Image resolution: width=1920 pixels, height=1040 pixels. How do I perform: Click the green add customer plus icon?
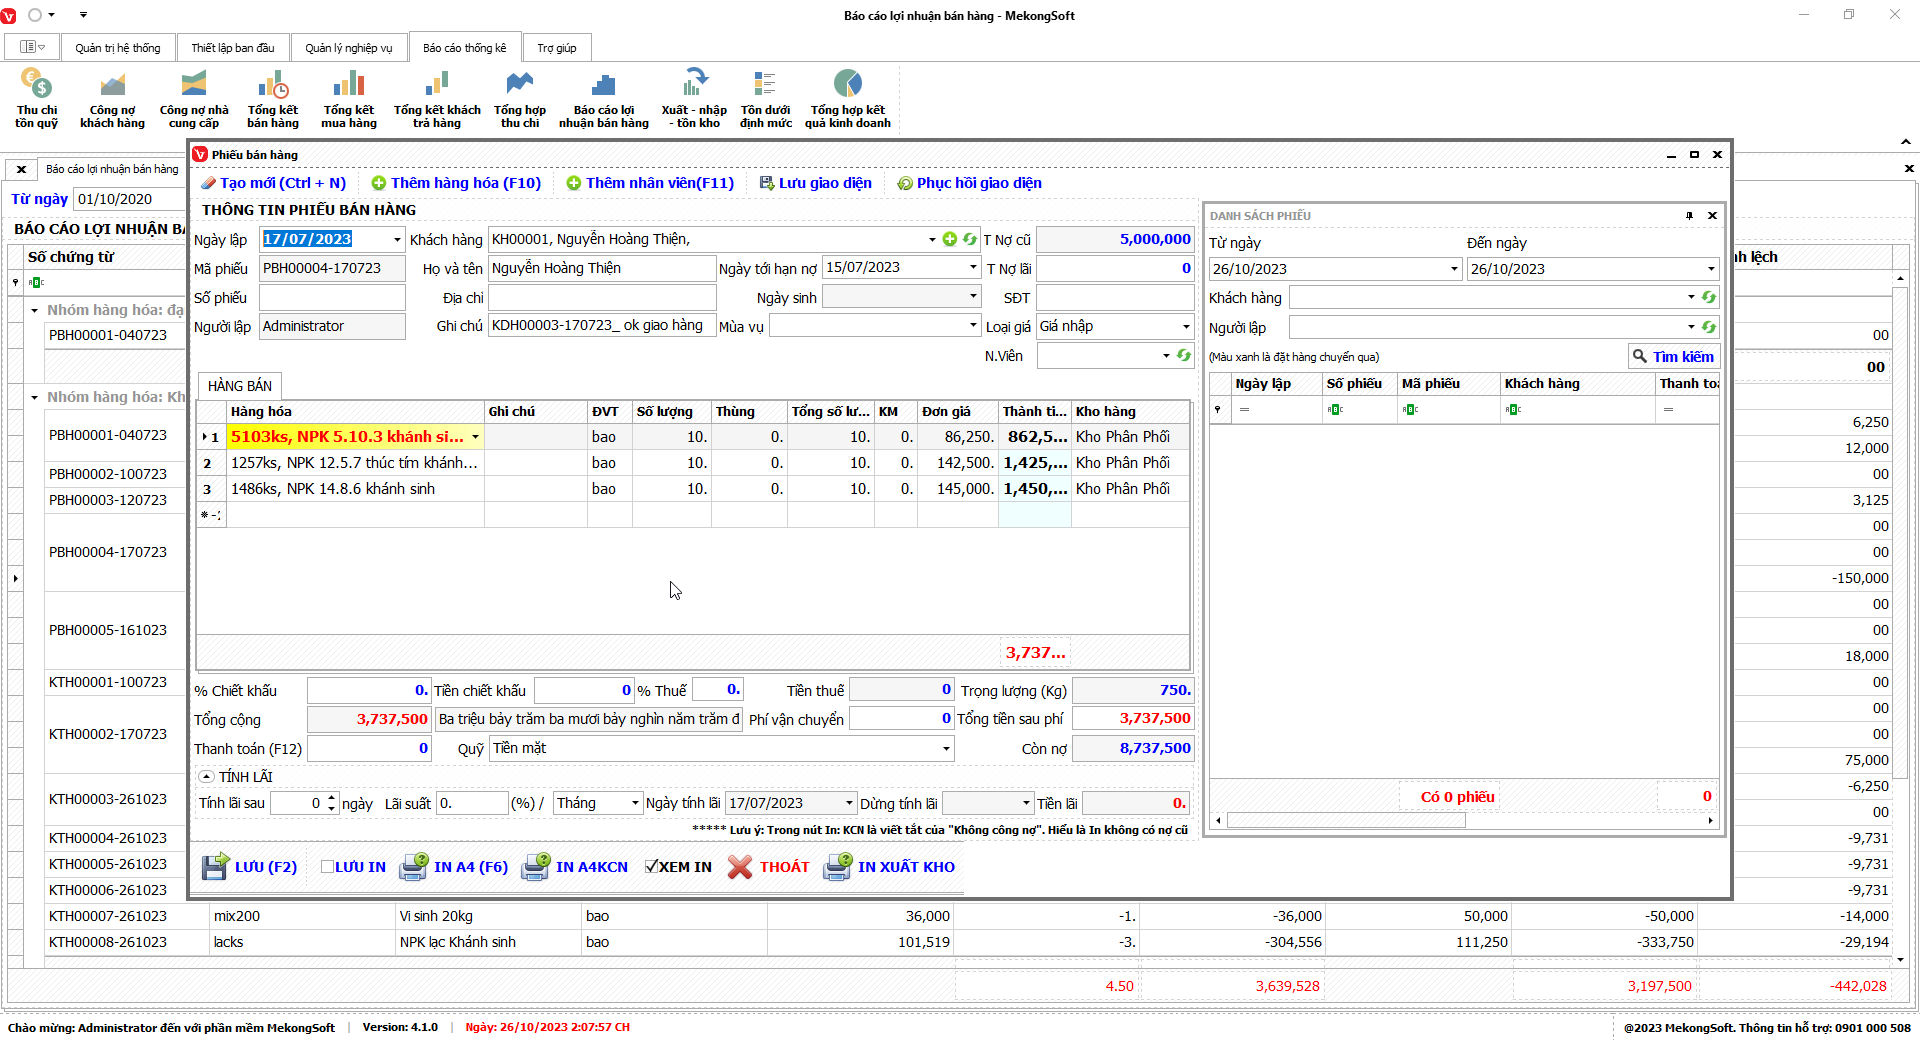(950, 239)
